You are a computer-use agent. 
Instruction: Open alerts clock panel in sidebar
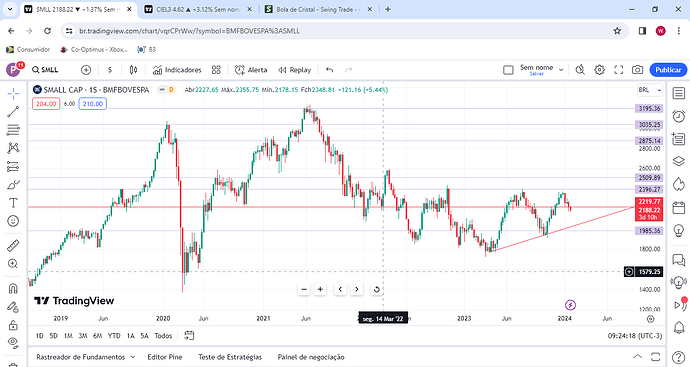click(x=679, y=116)
